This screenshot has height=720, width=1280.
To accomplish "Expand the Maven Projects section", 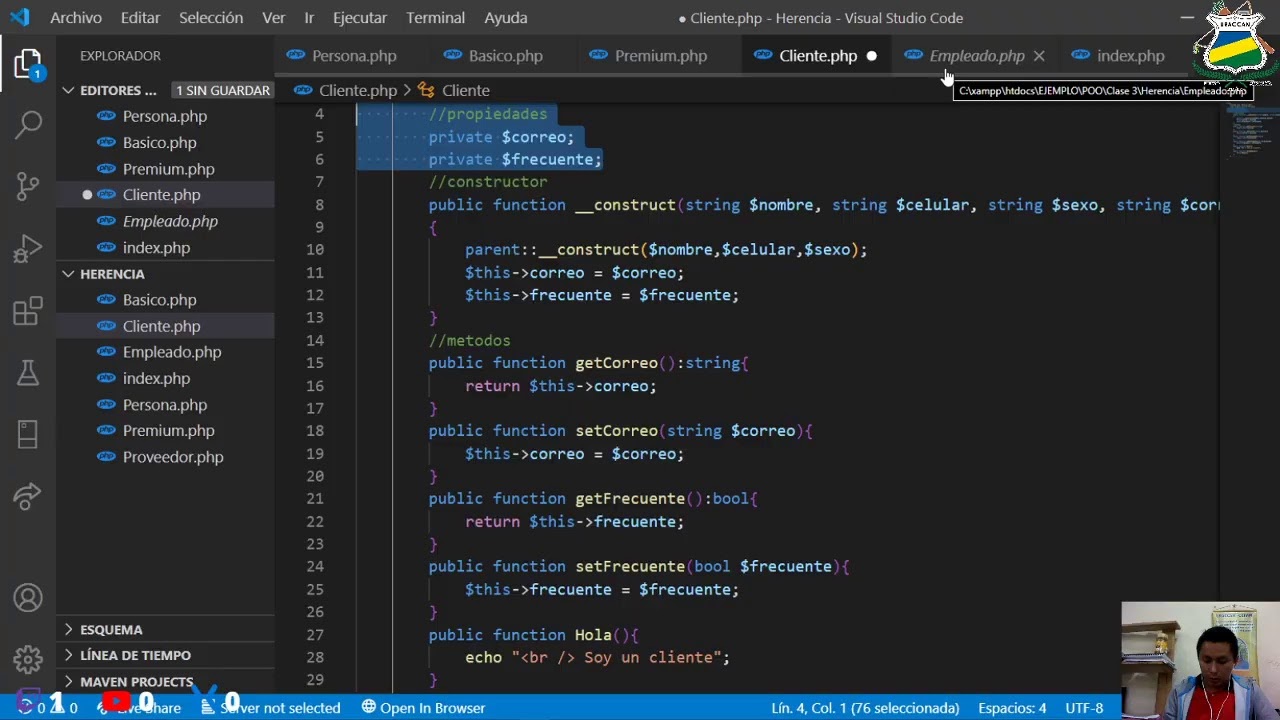I will pos(165,682).
